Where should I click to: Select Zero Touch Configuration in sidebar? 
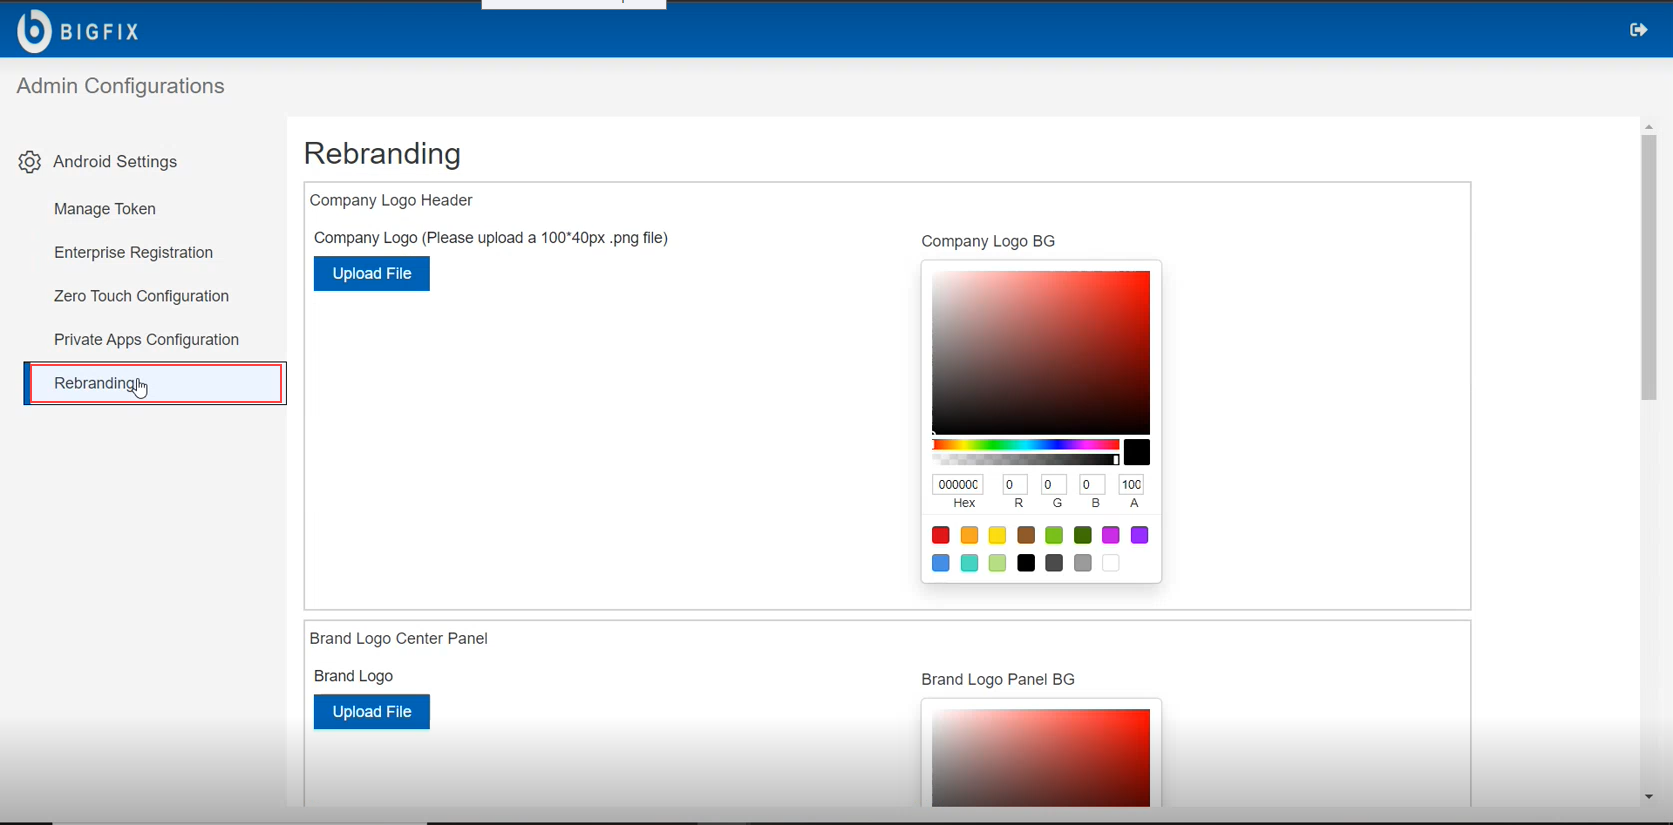(x=141, y=296)
